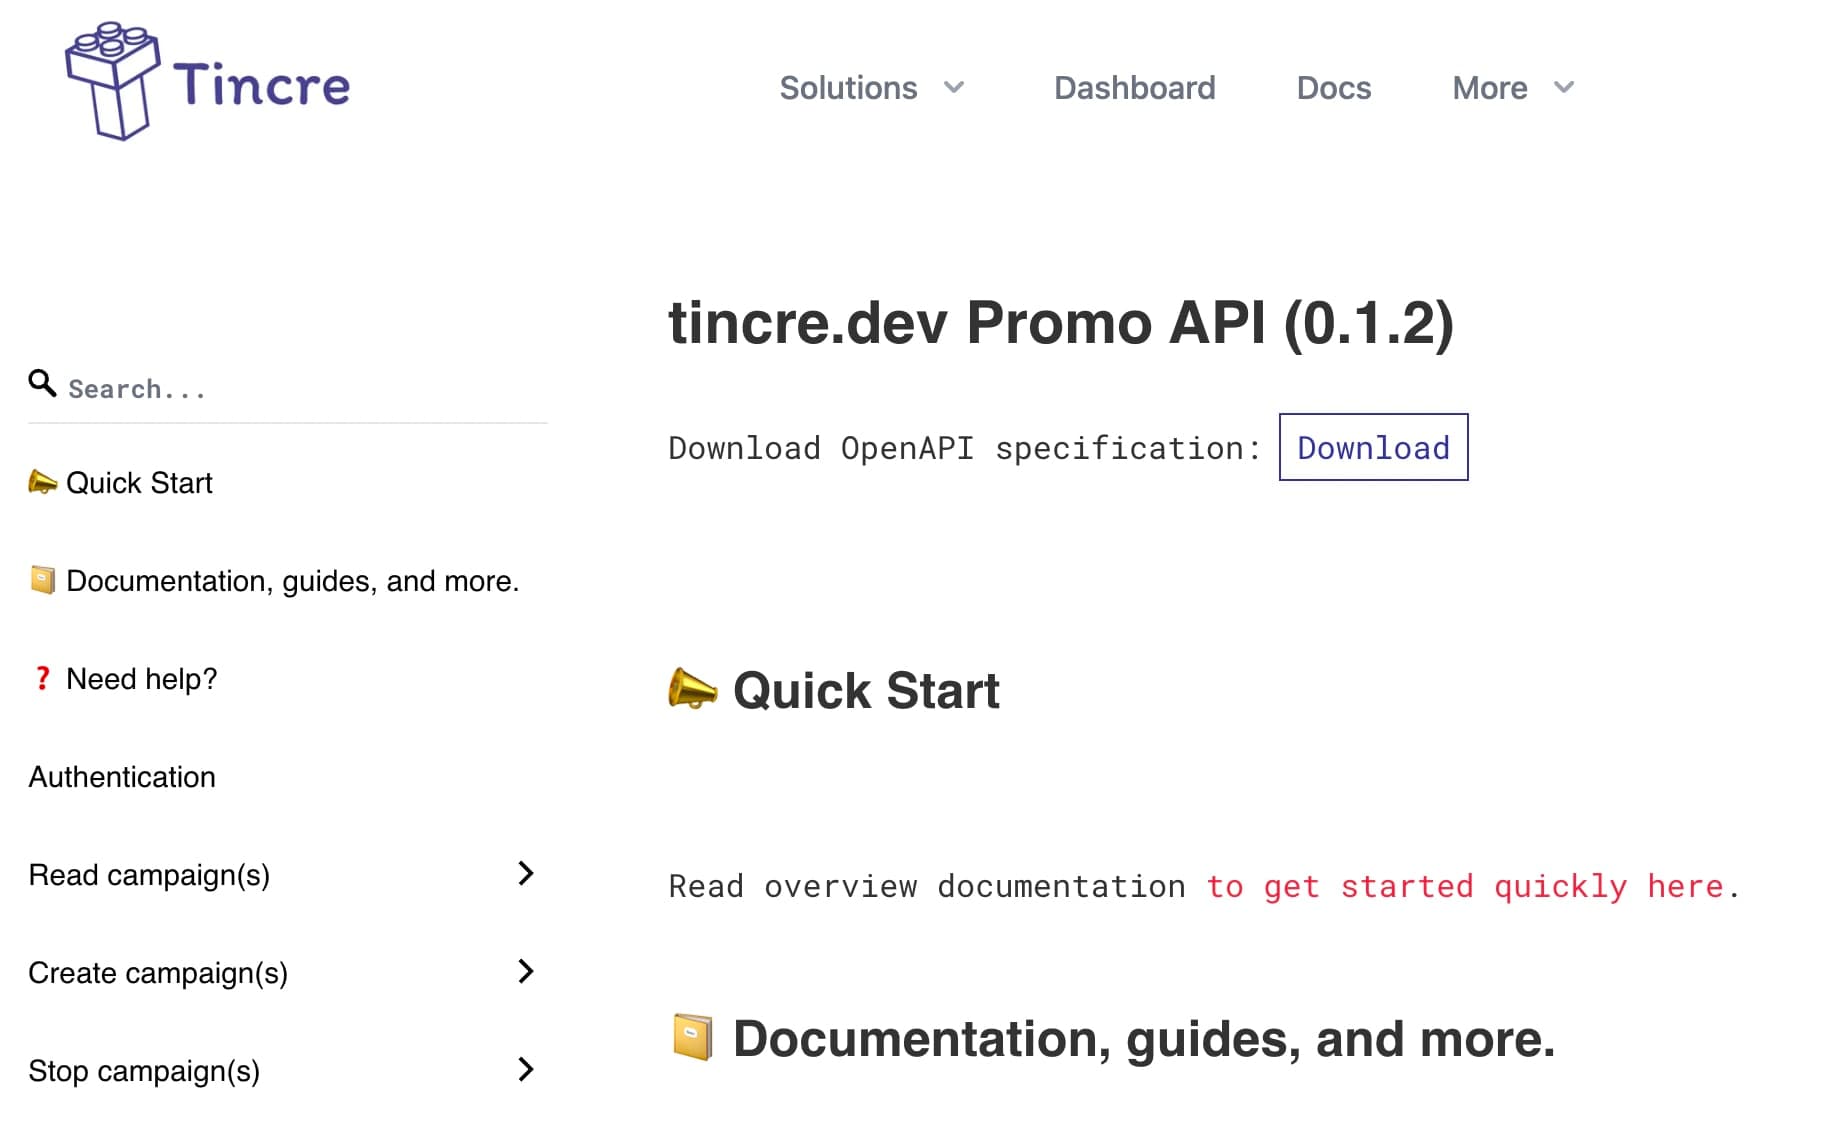Image resolution: width=1840 pixels, height=1134 pixels.
Task: Select Docs in the top navigation
Action: (x=1333, y=88)
